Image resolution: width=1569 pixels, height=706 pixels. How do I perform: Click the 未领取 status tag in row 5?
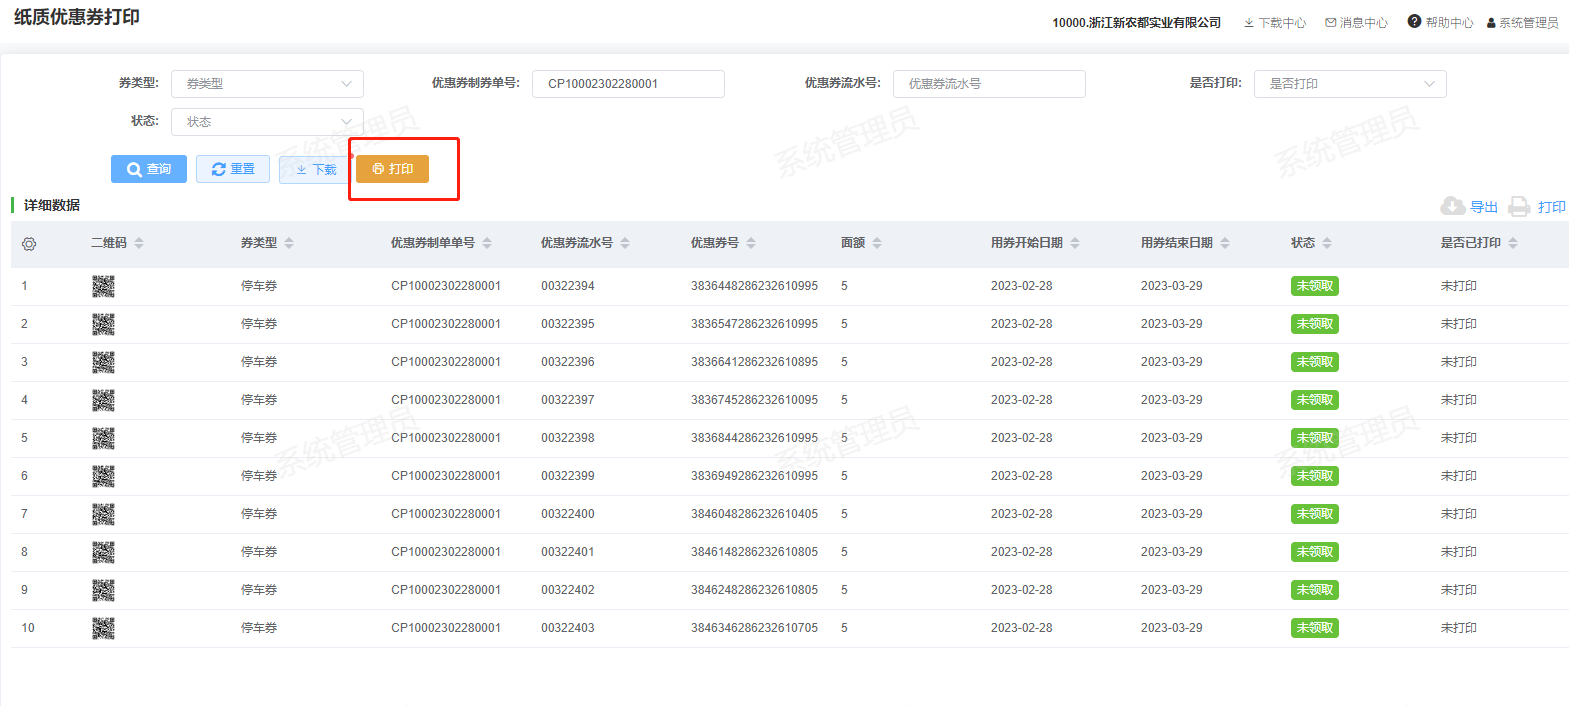click(1315, 438)
